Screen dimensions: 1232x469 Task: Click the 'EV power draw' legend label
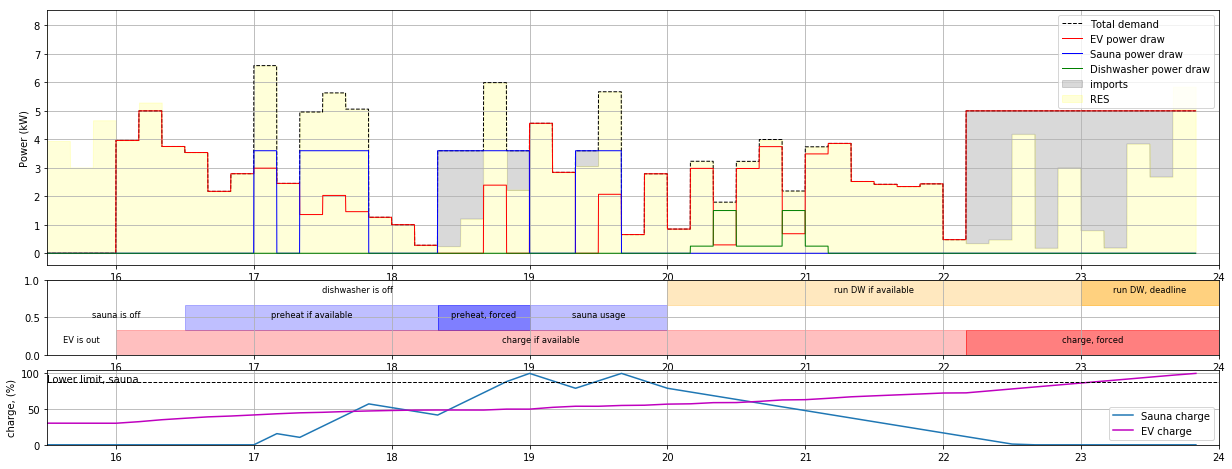tap(1128, 39)
